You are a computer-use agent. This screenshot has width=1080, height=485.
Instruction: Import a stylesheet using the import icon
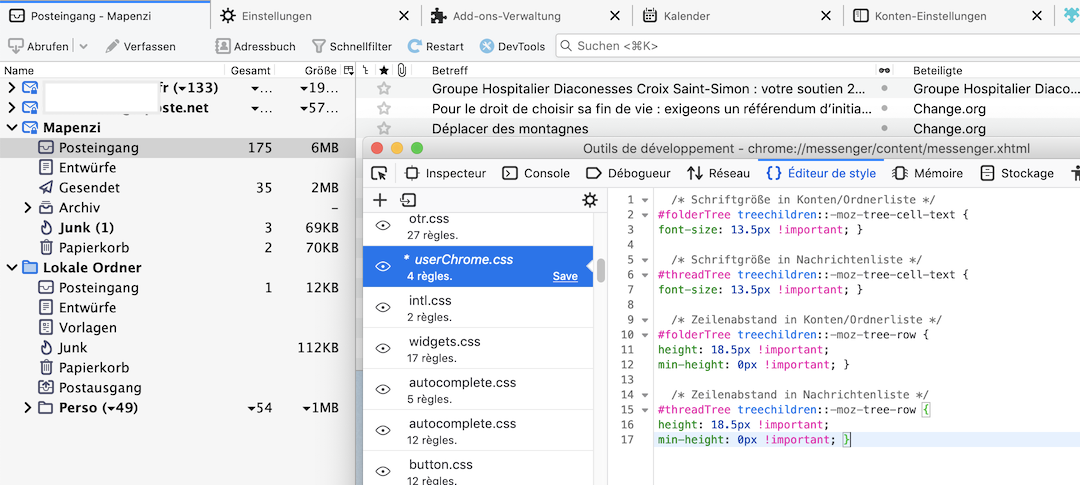(x=408, y=200)
